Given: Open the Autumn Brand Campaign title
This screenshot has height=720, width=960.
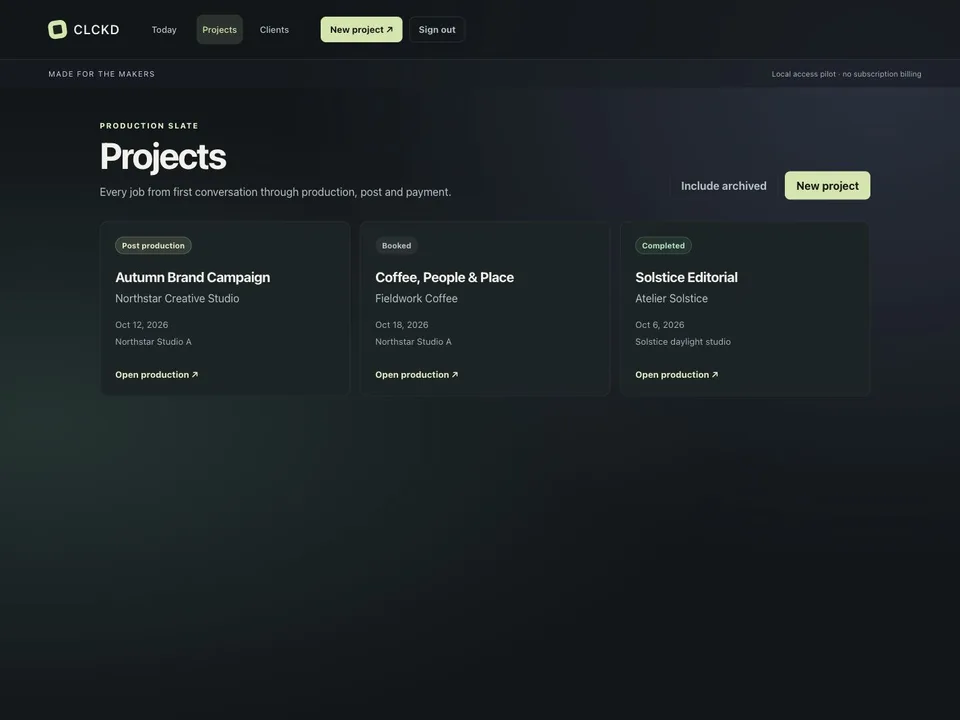Looking at the screenshot, I should 192,277.
